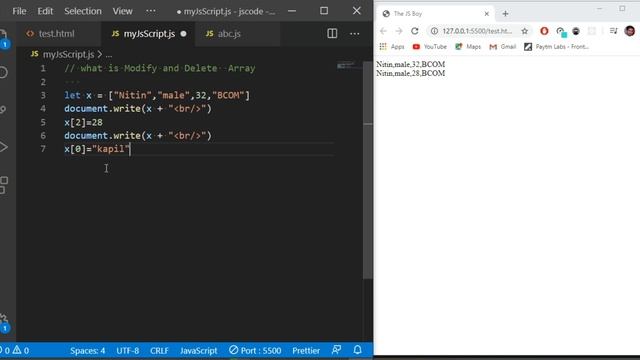
Task: Open the View menu
Action: pos(122,11)
